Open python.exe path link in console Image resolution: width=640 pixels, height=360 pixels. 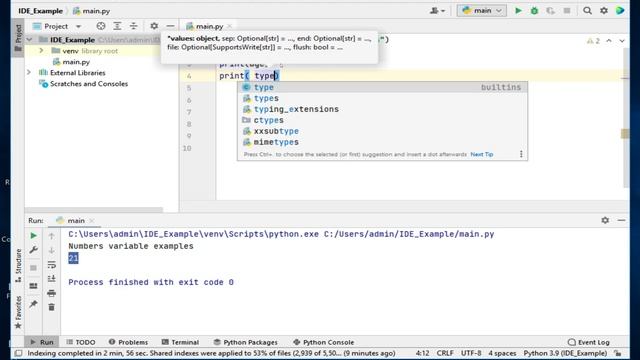(x=193, y=234)
